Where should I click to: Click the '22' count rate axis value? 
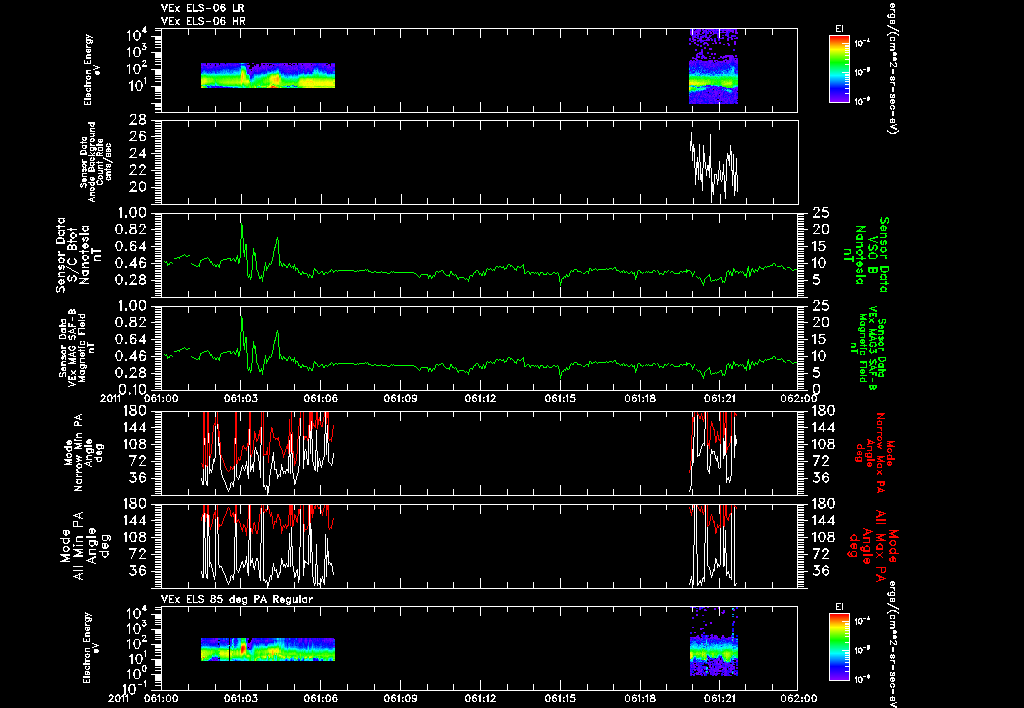coord(138,170)
